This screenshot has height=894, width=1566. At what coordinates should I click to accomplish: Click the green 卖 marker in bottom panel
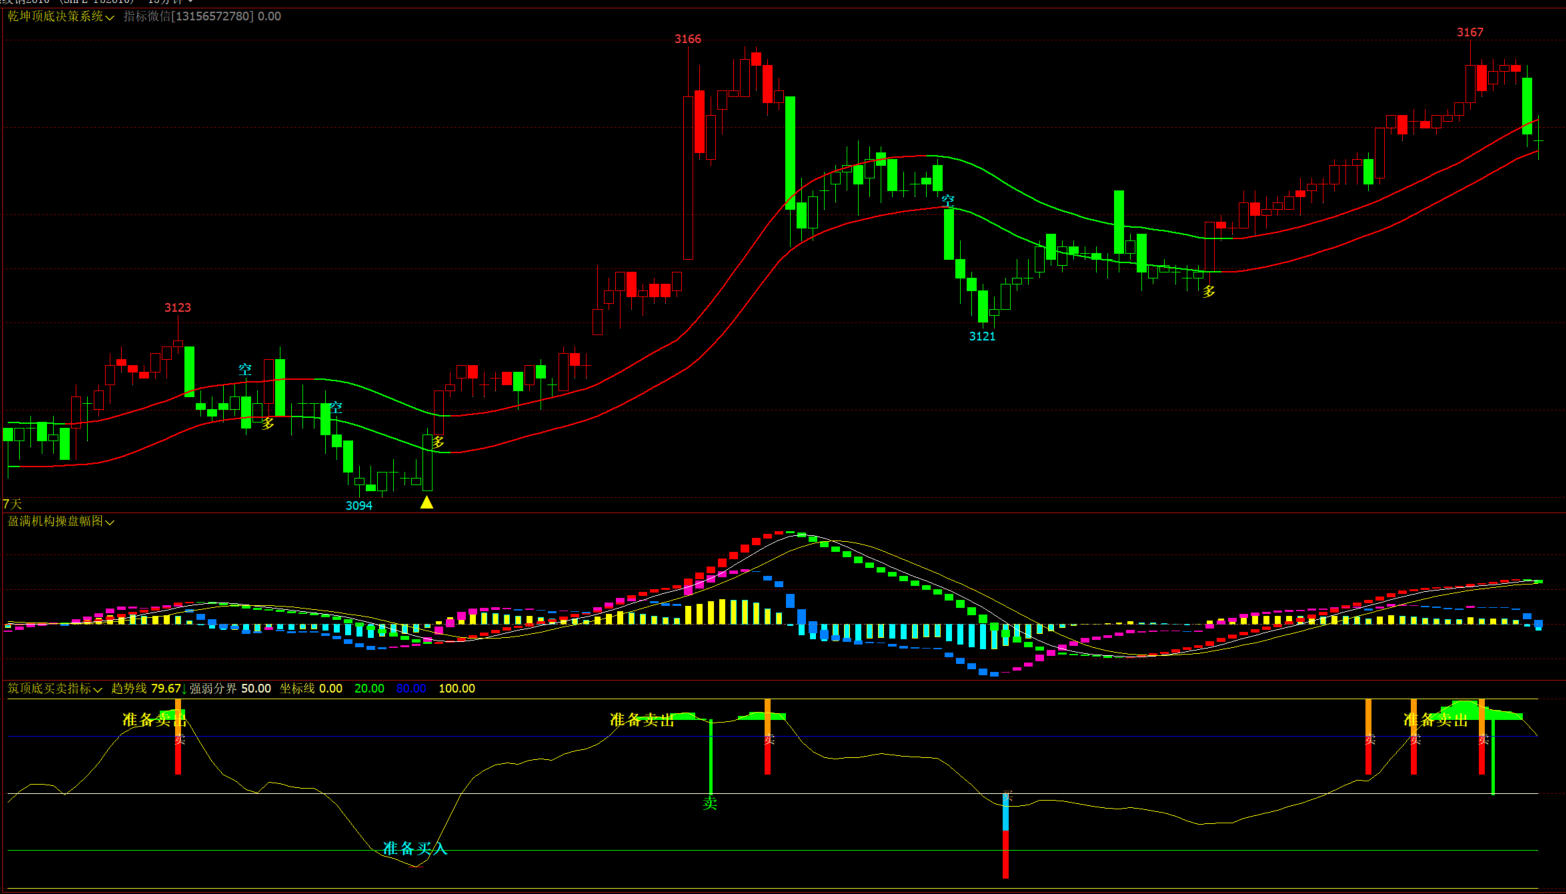click(710, 803)
